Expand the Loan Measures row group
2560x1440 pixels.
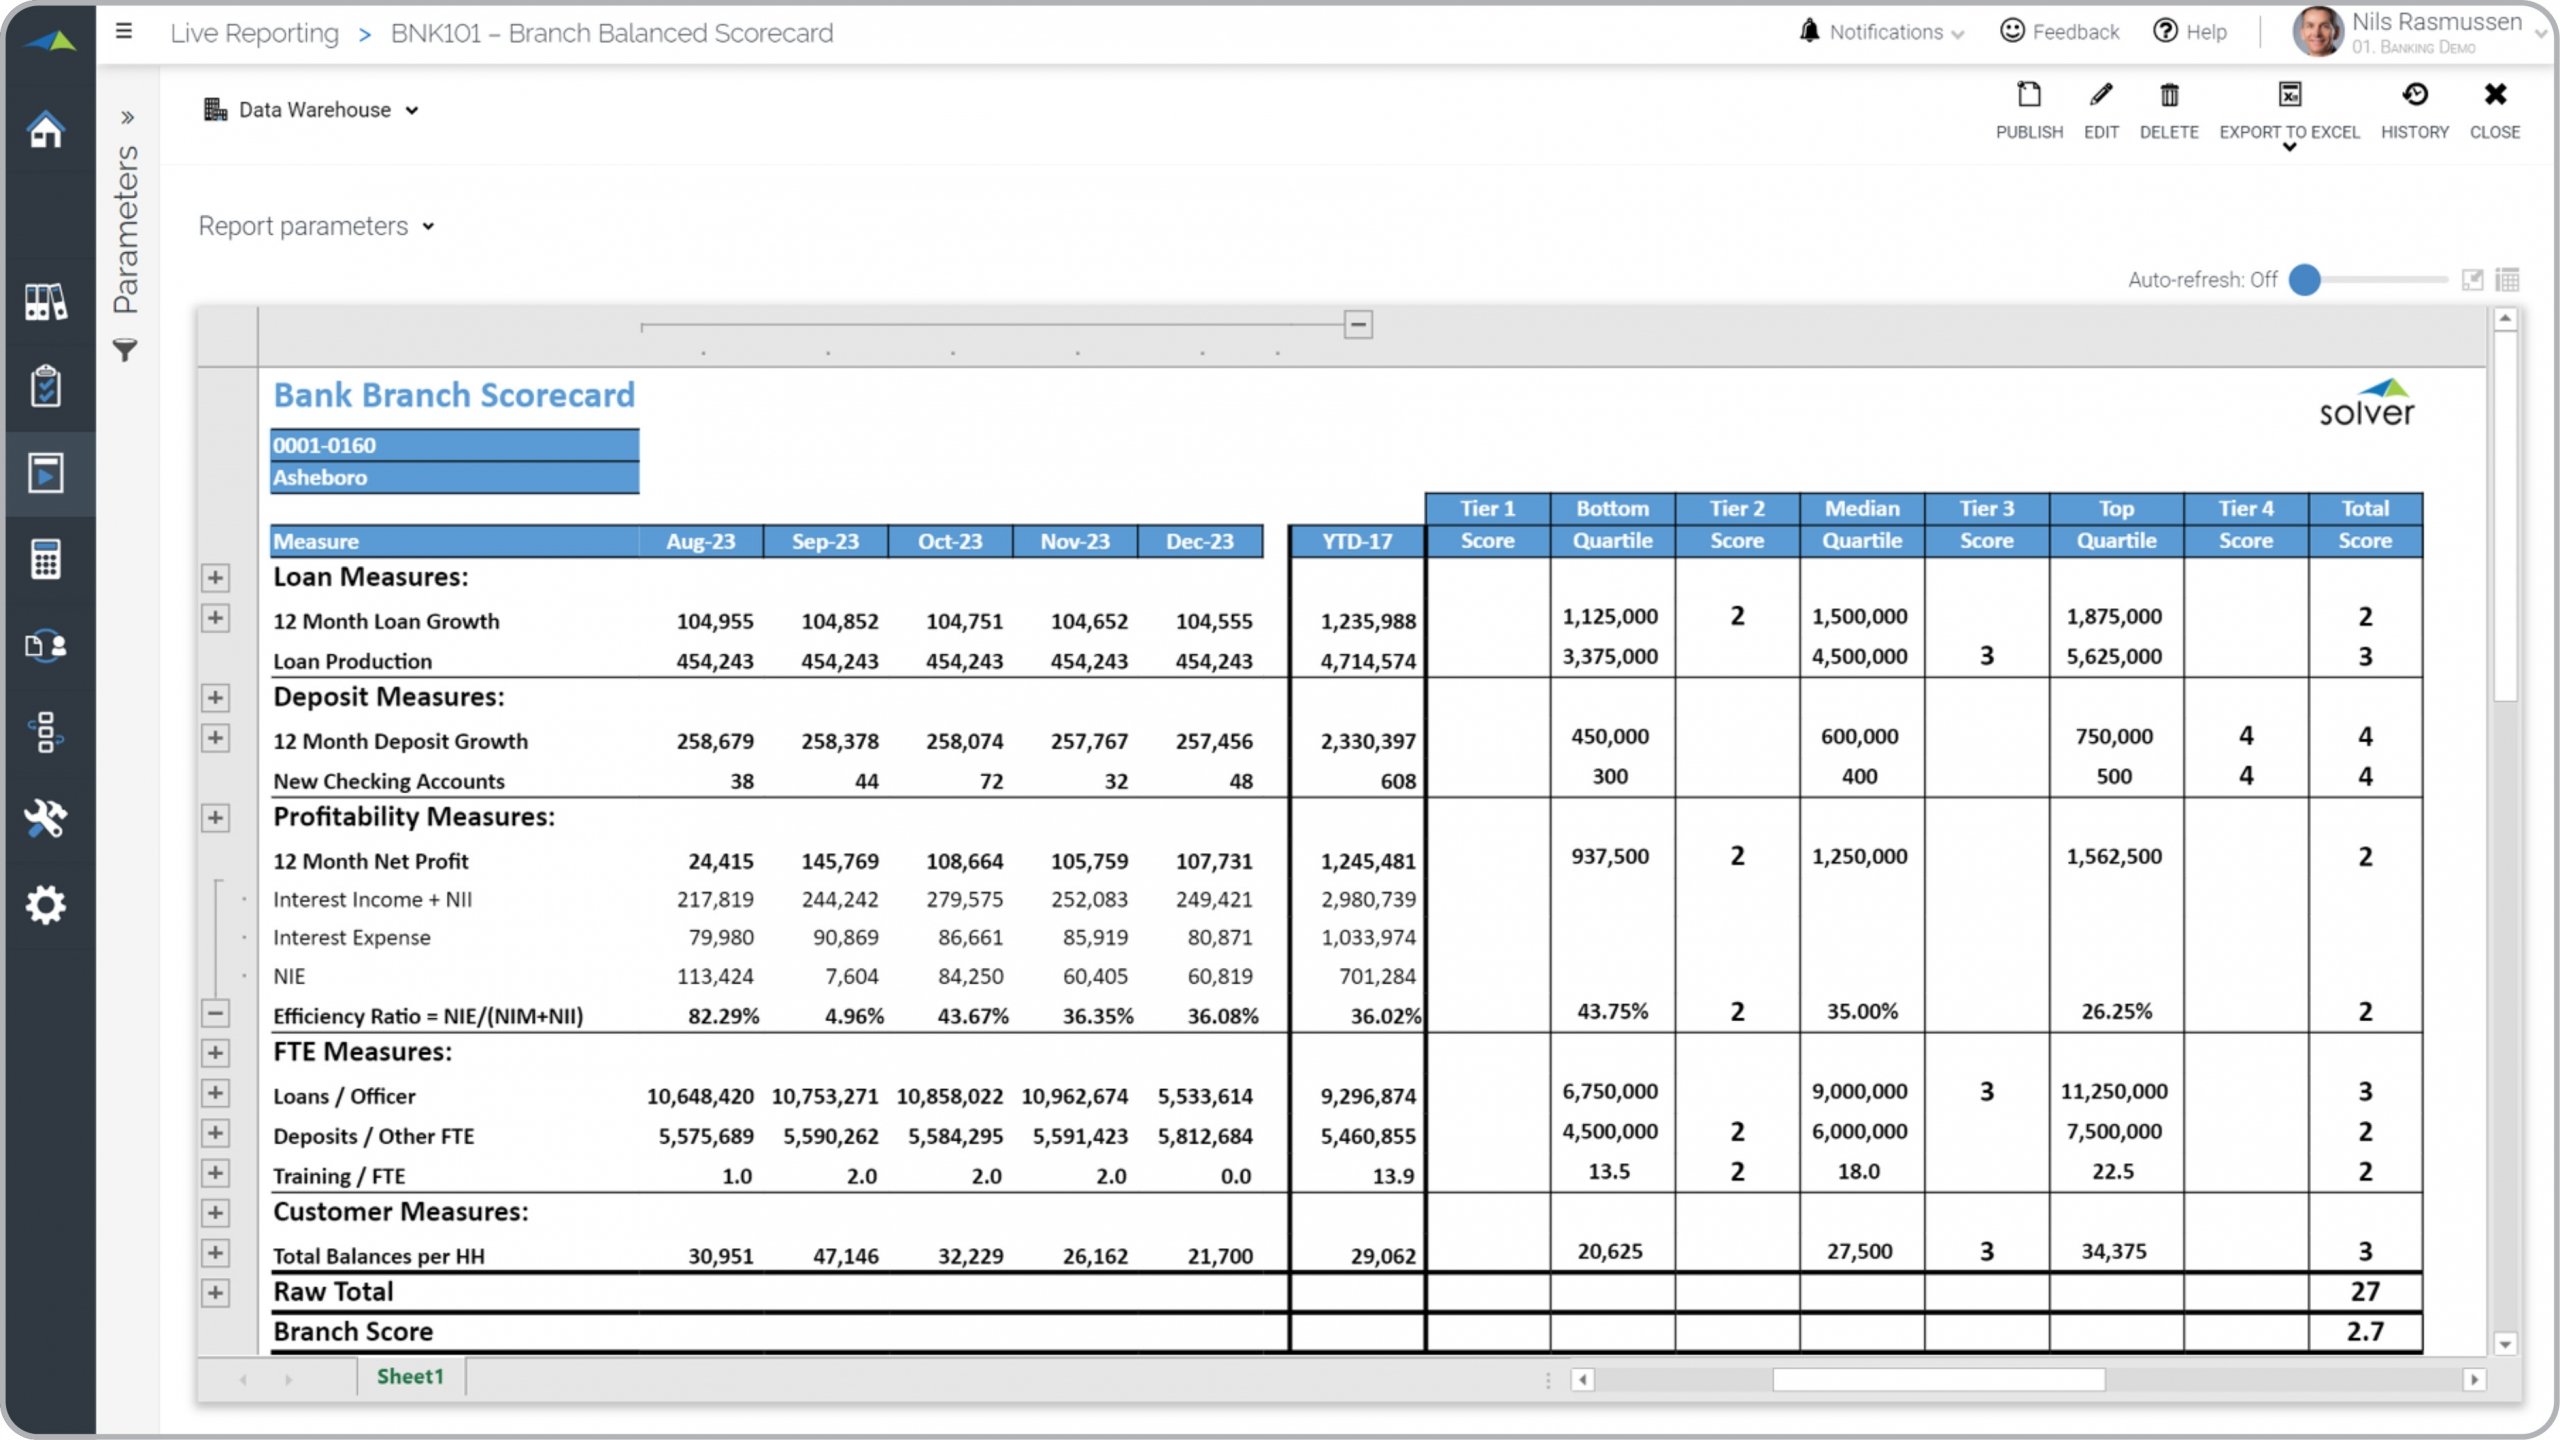coord(215,578)
